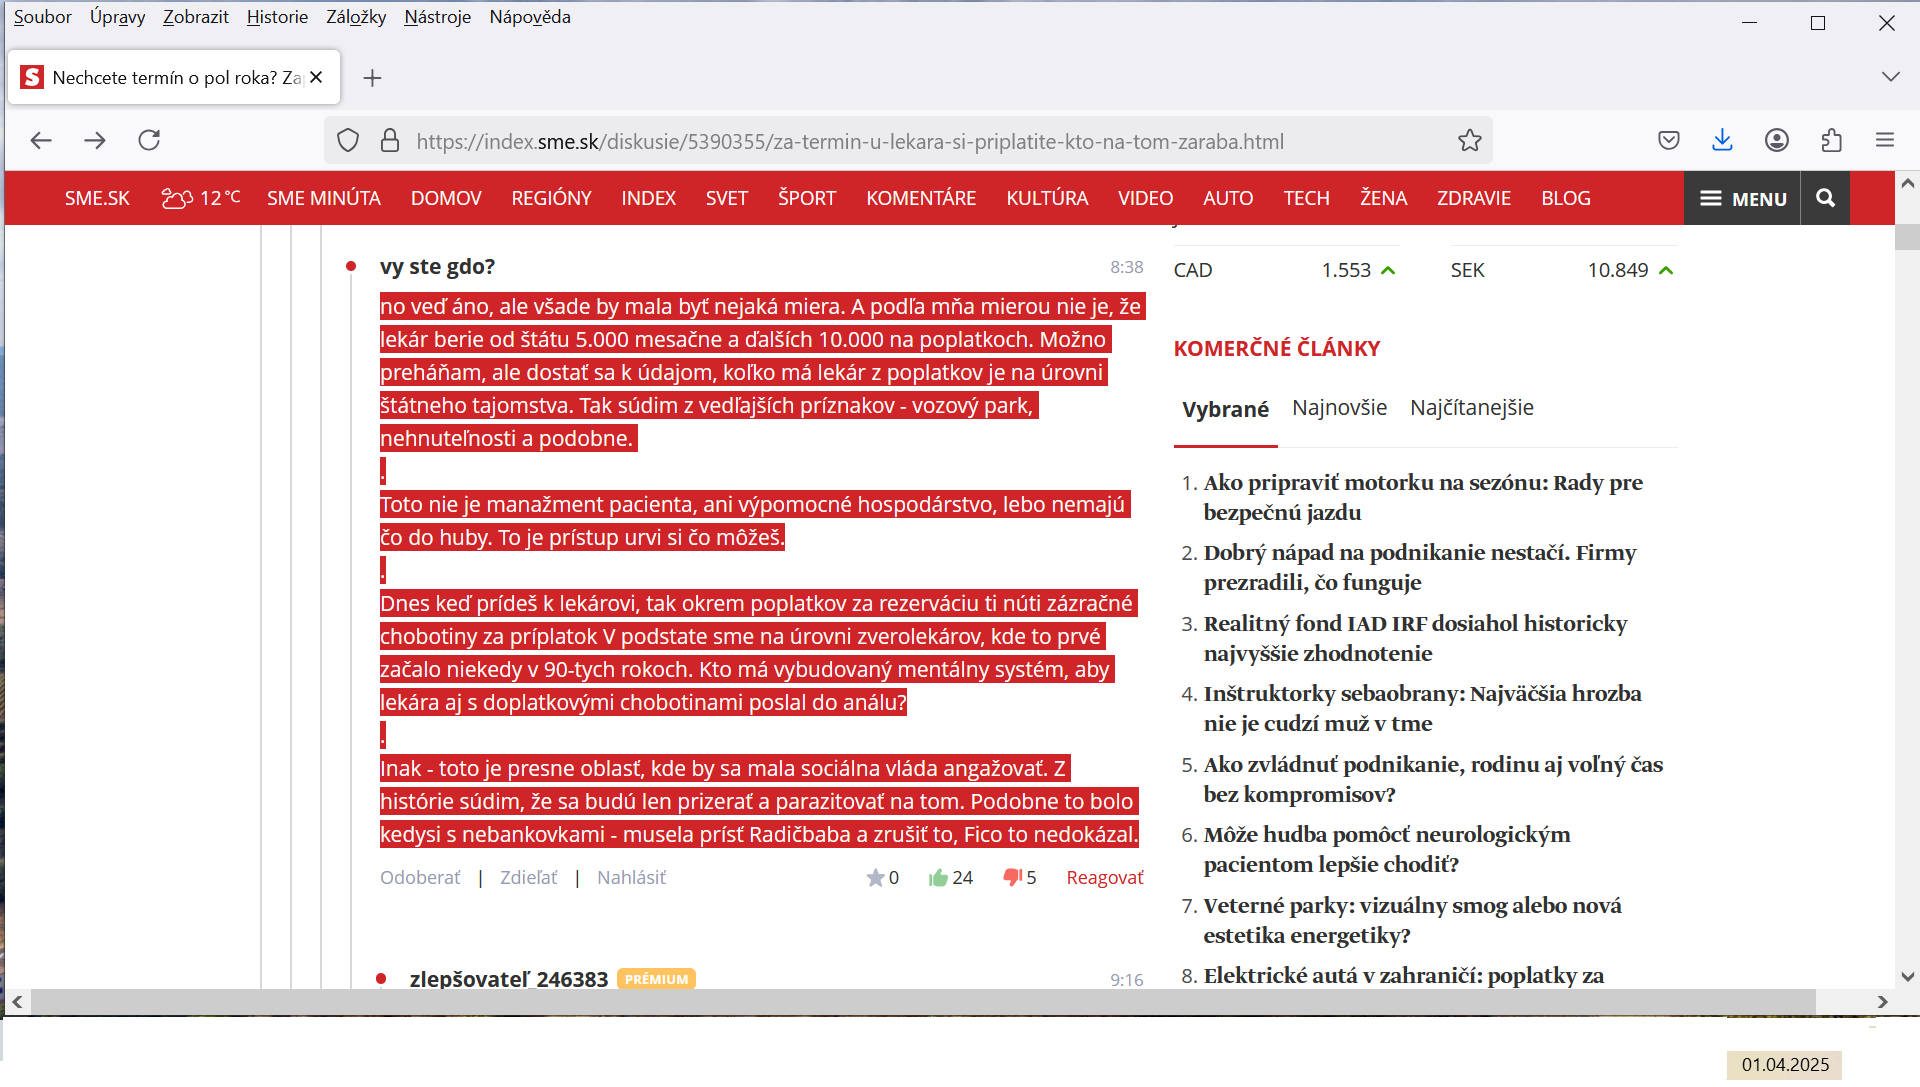1920x1087 pixels.
Task: Open the SVET section
Action: [726, 198]
